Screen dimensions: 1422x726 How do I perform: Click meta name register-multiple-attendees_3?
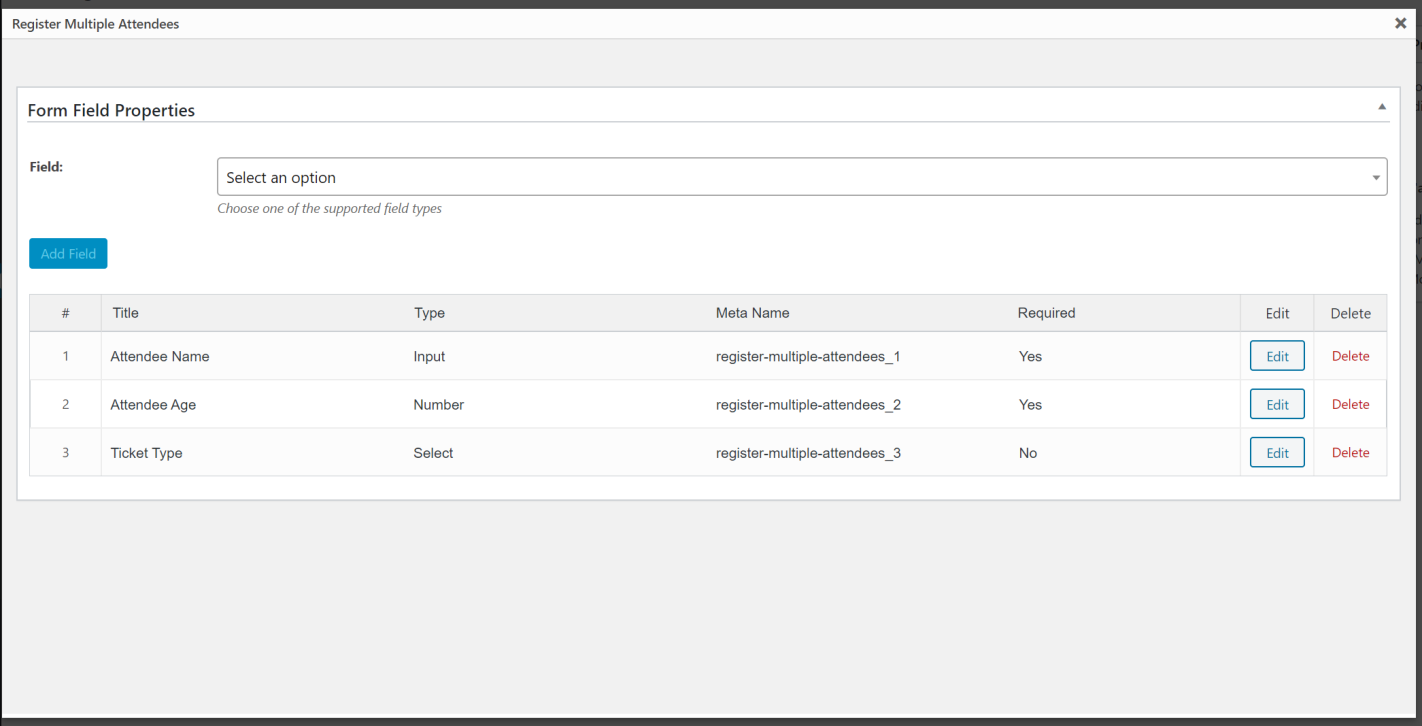pyautogui.click(x=808, y=453)
